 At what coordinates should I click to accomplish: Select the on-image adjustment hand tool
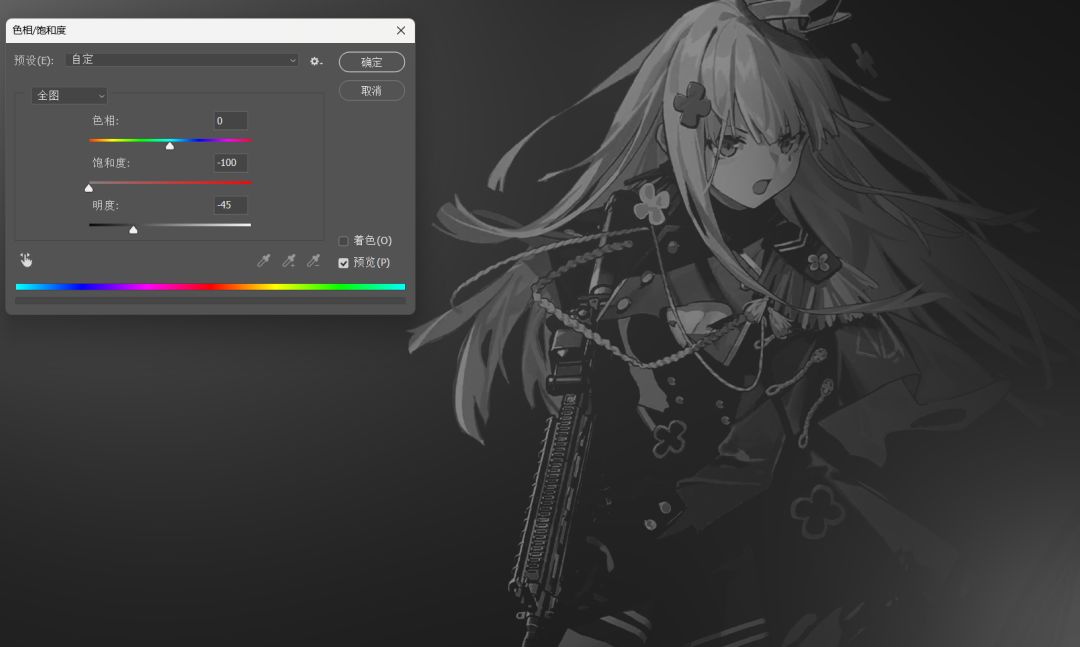(x=26, y=260)
